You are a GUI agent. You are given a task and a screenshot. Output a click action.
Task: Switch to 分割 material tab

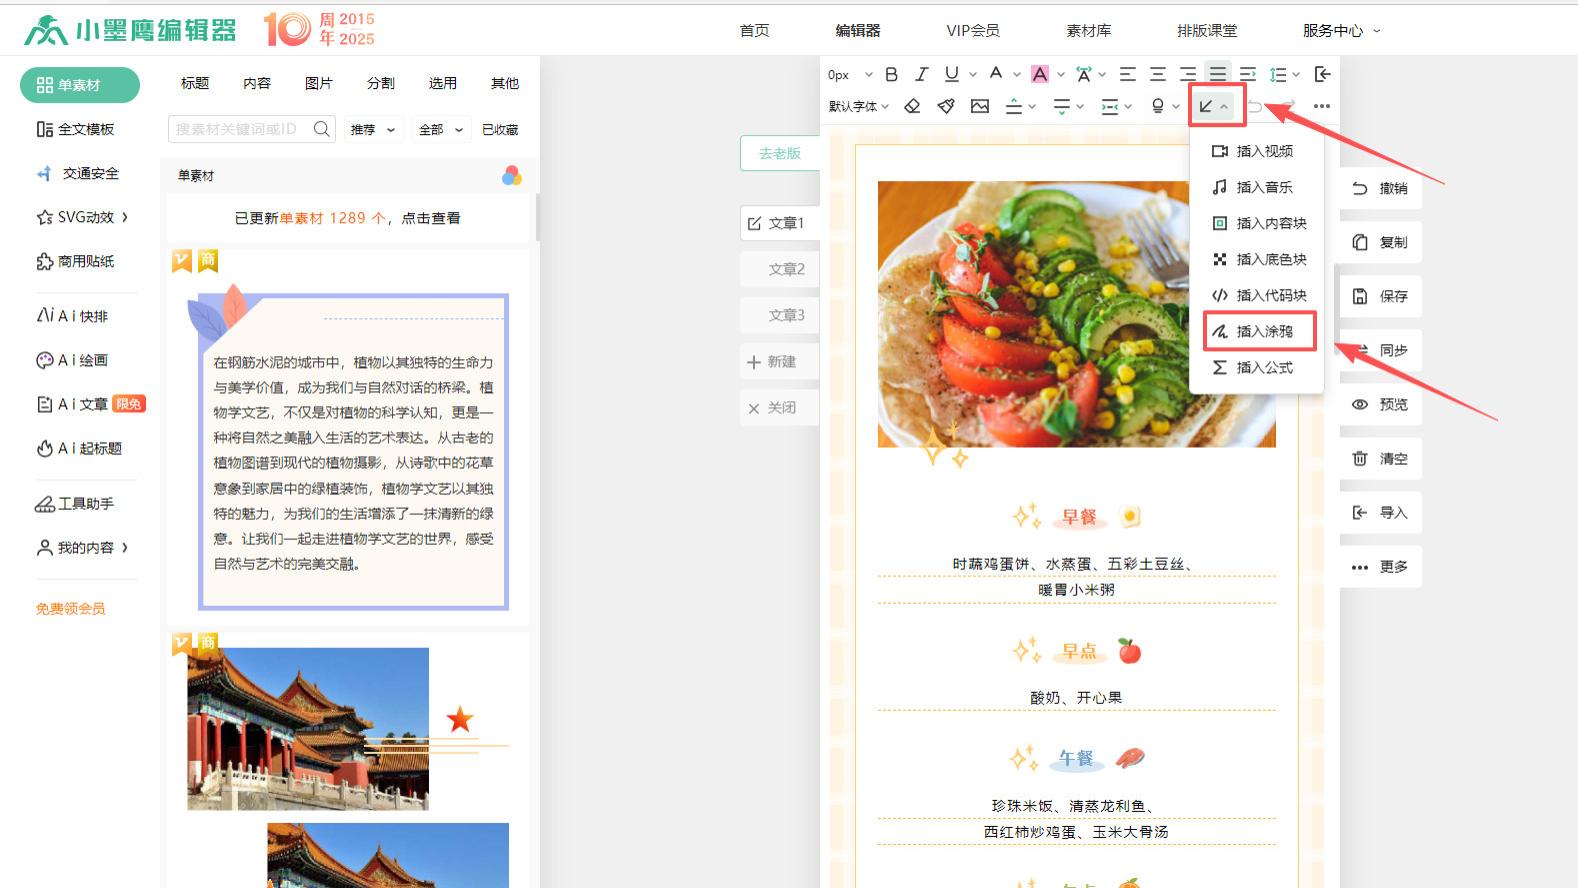point(381,83)
